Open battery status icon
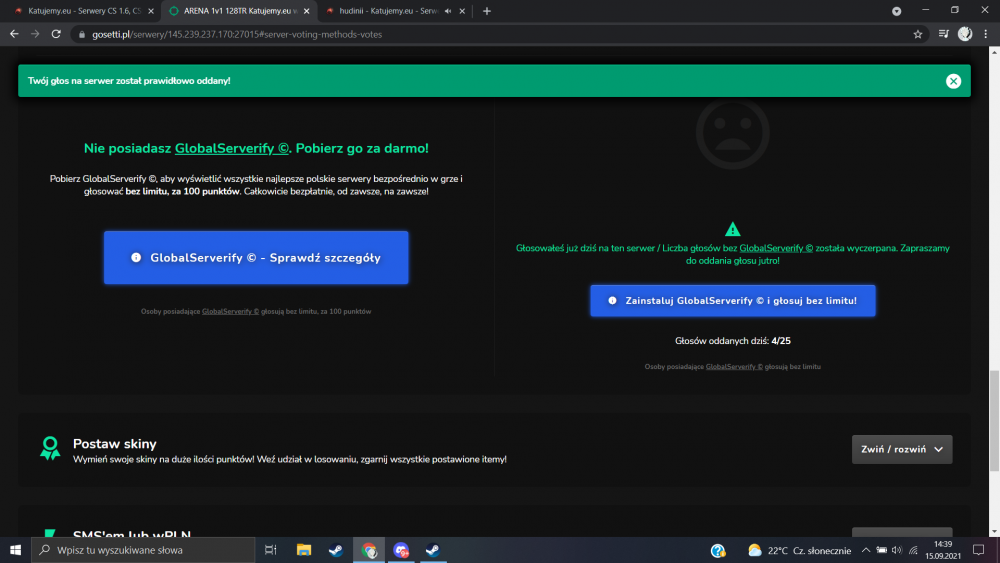 click(x=881, y=550)
